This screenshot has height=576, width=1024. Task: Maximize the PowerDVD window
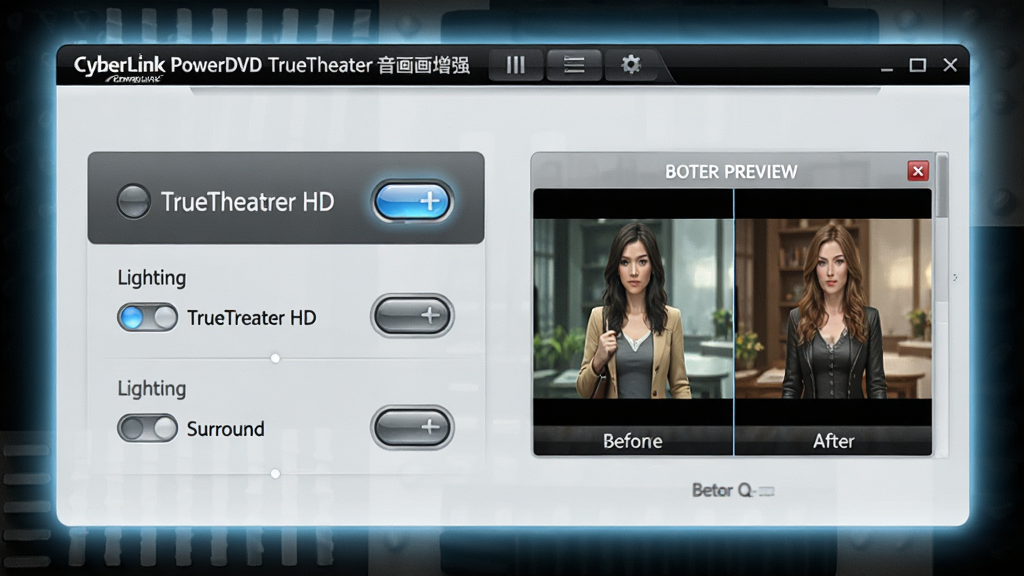pos(918,65)
